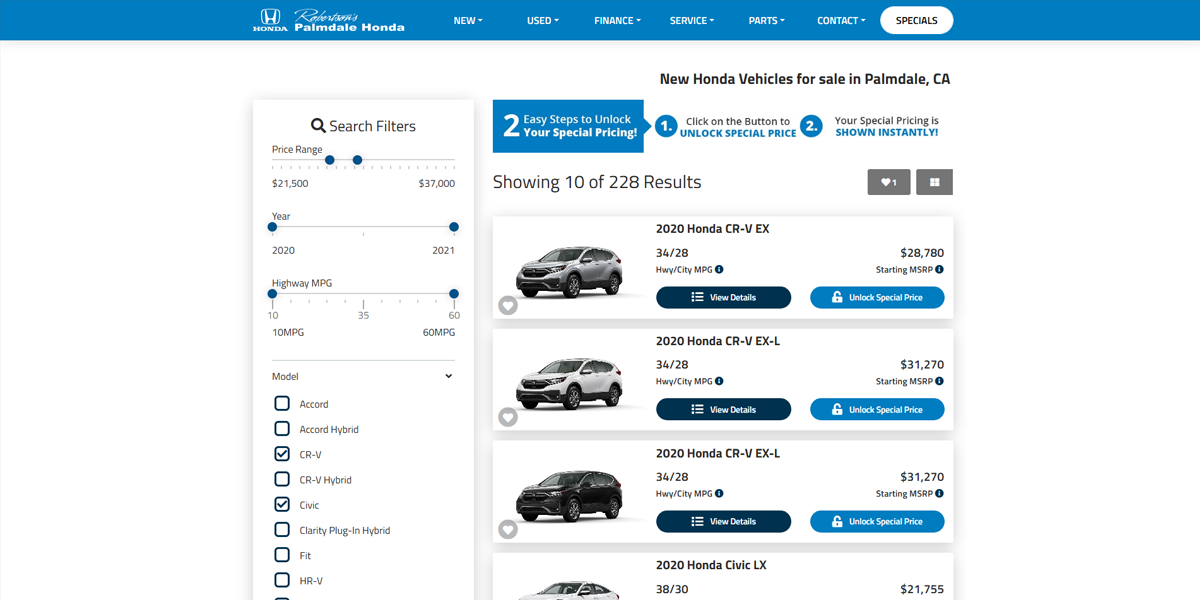Tick the Clarity Plug-In Hybrid checkbox
This screenshot has height=600, width=1200.
coord(282,529)
